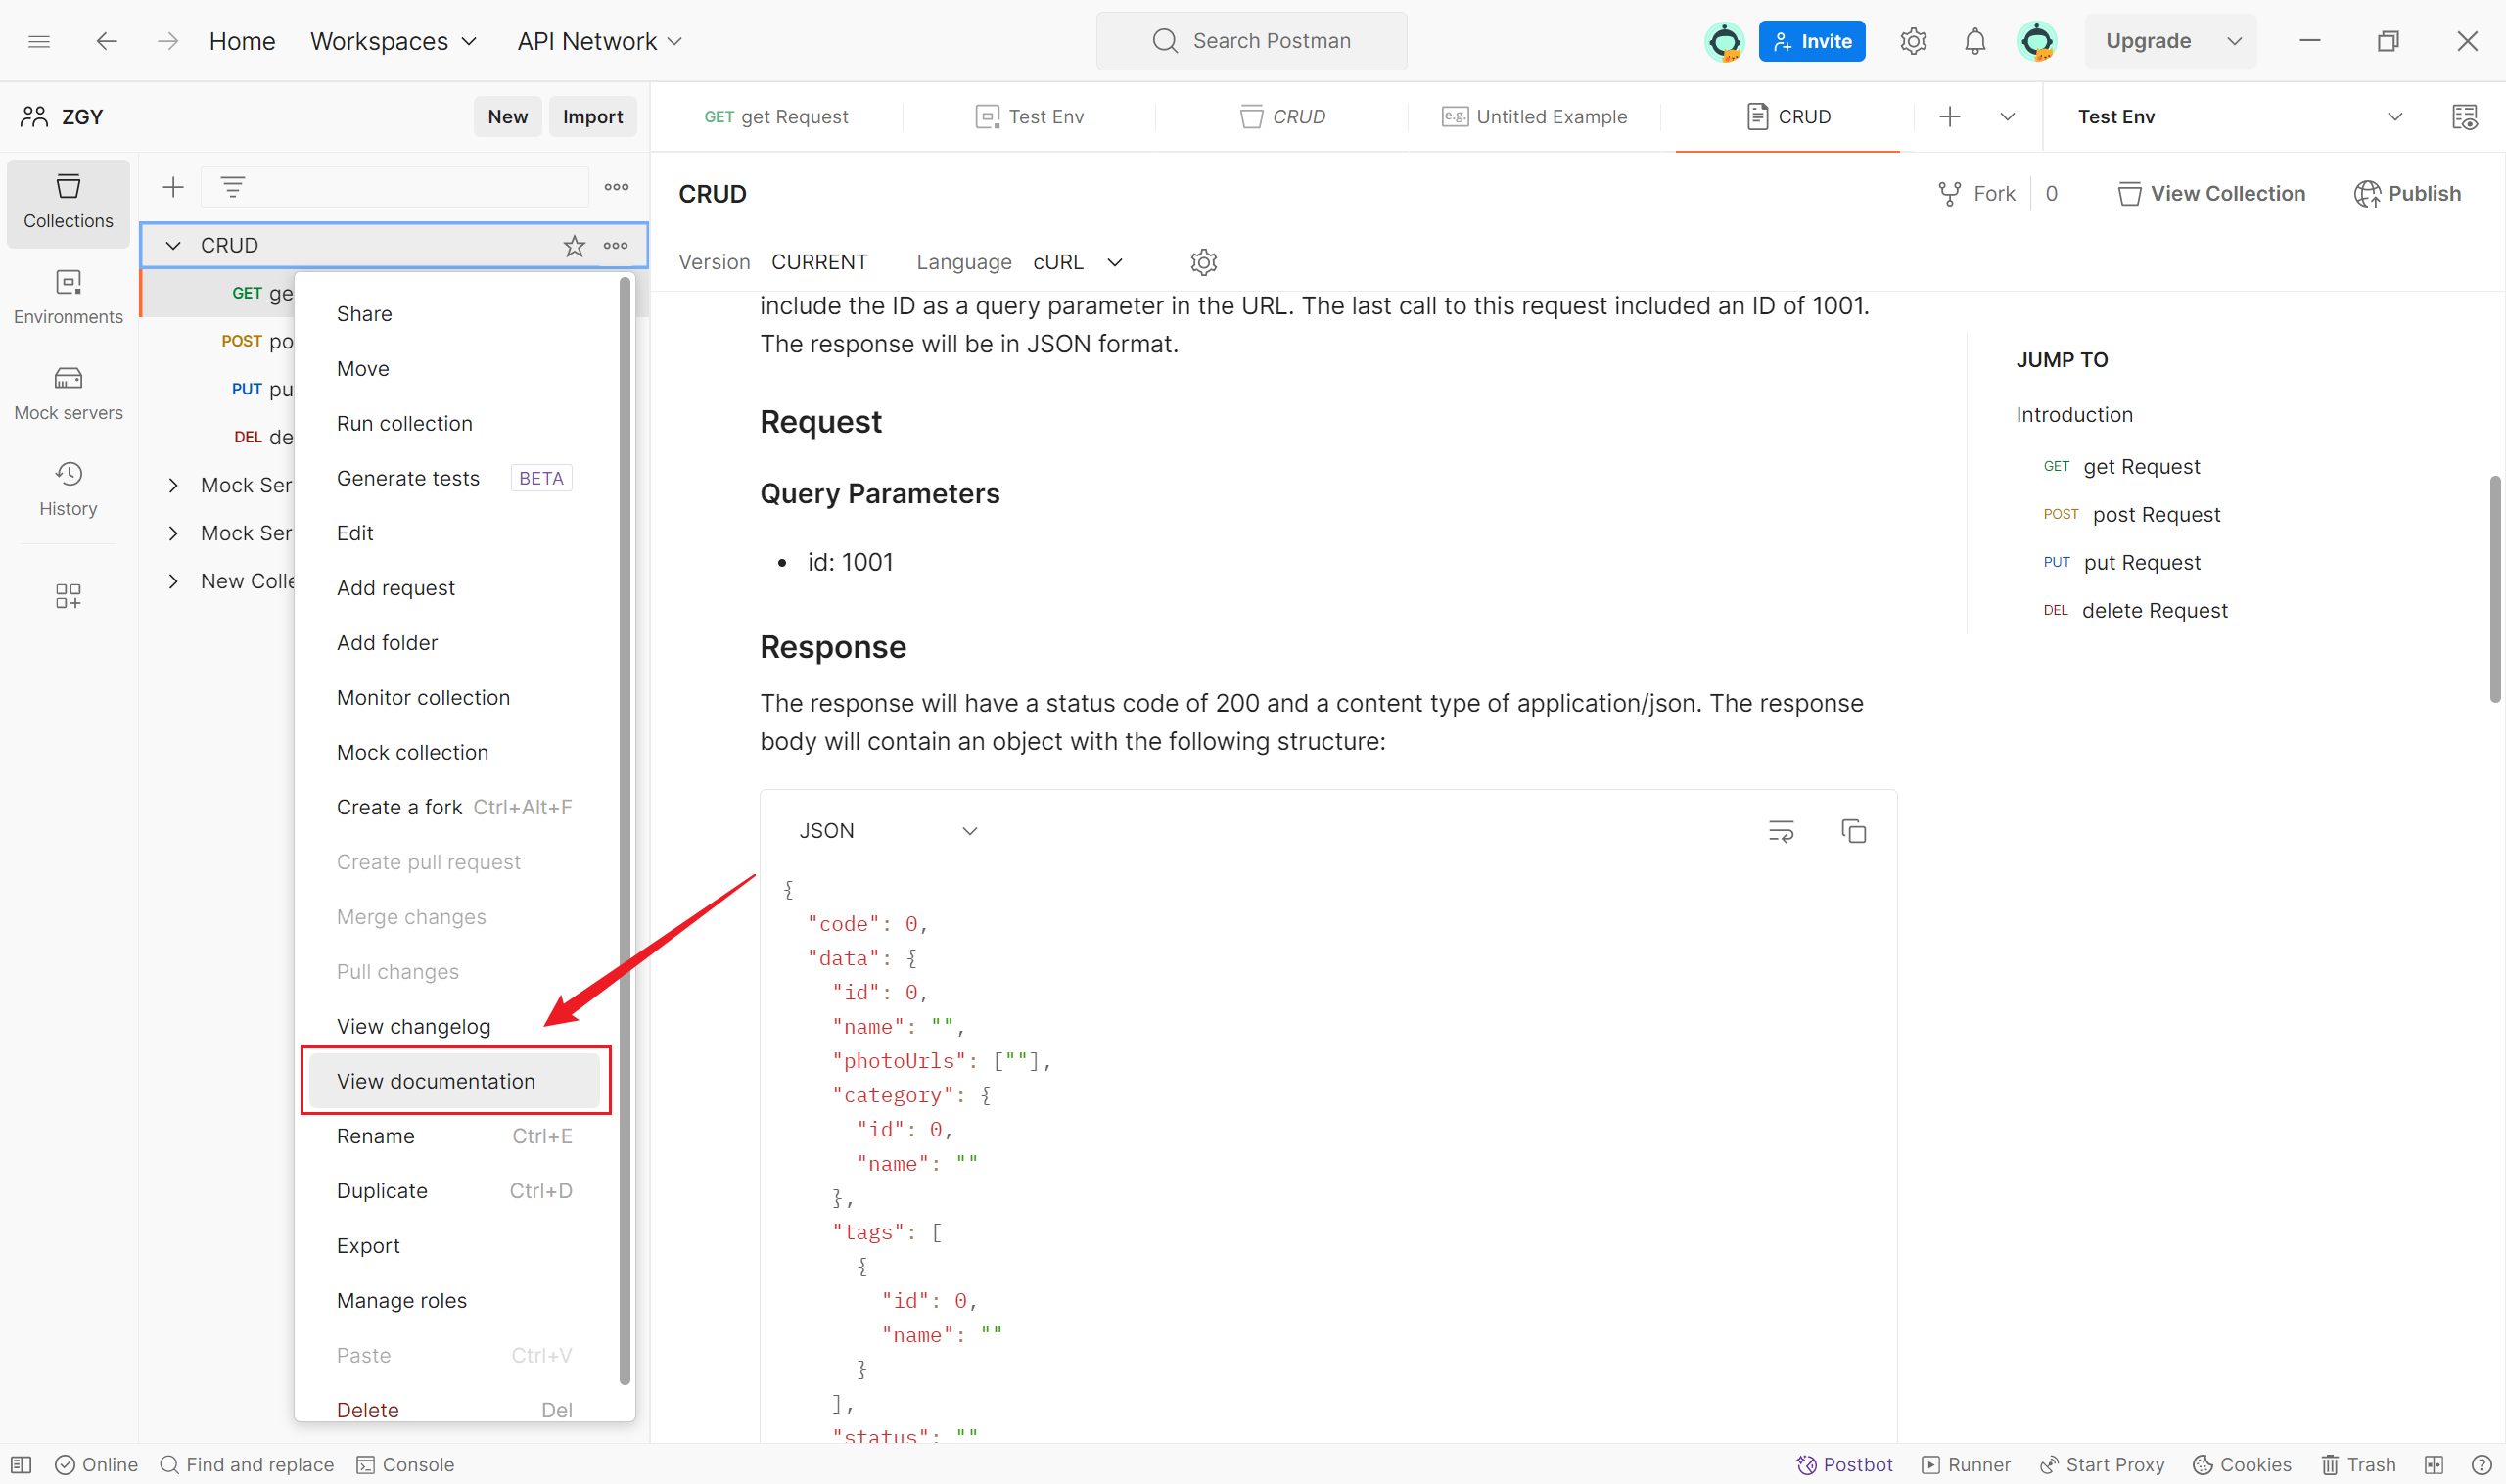Image resolution: width=2506 pixels, height=1484 pixels.
Task: Switch to the Test Env tab
Action: coord(1029,117)
